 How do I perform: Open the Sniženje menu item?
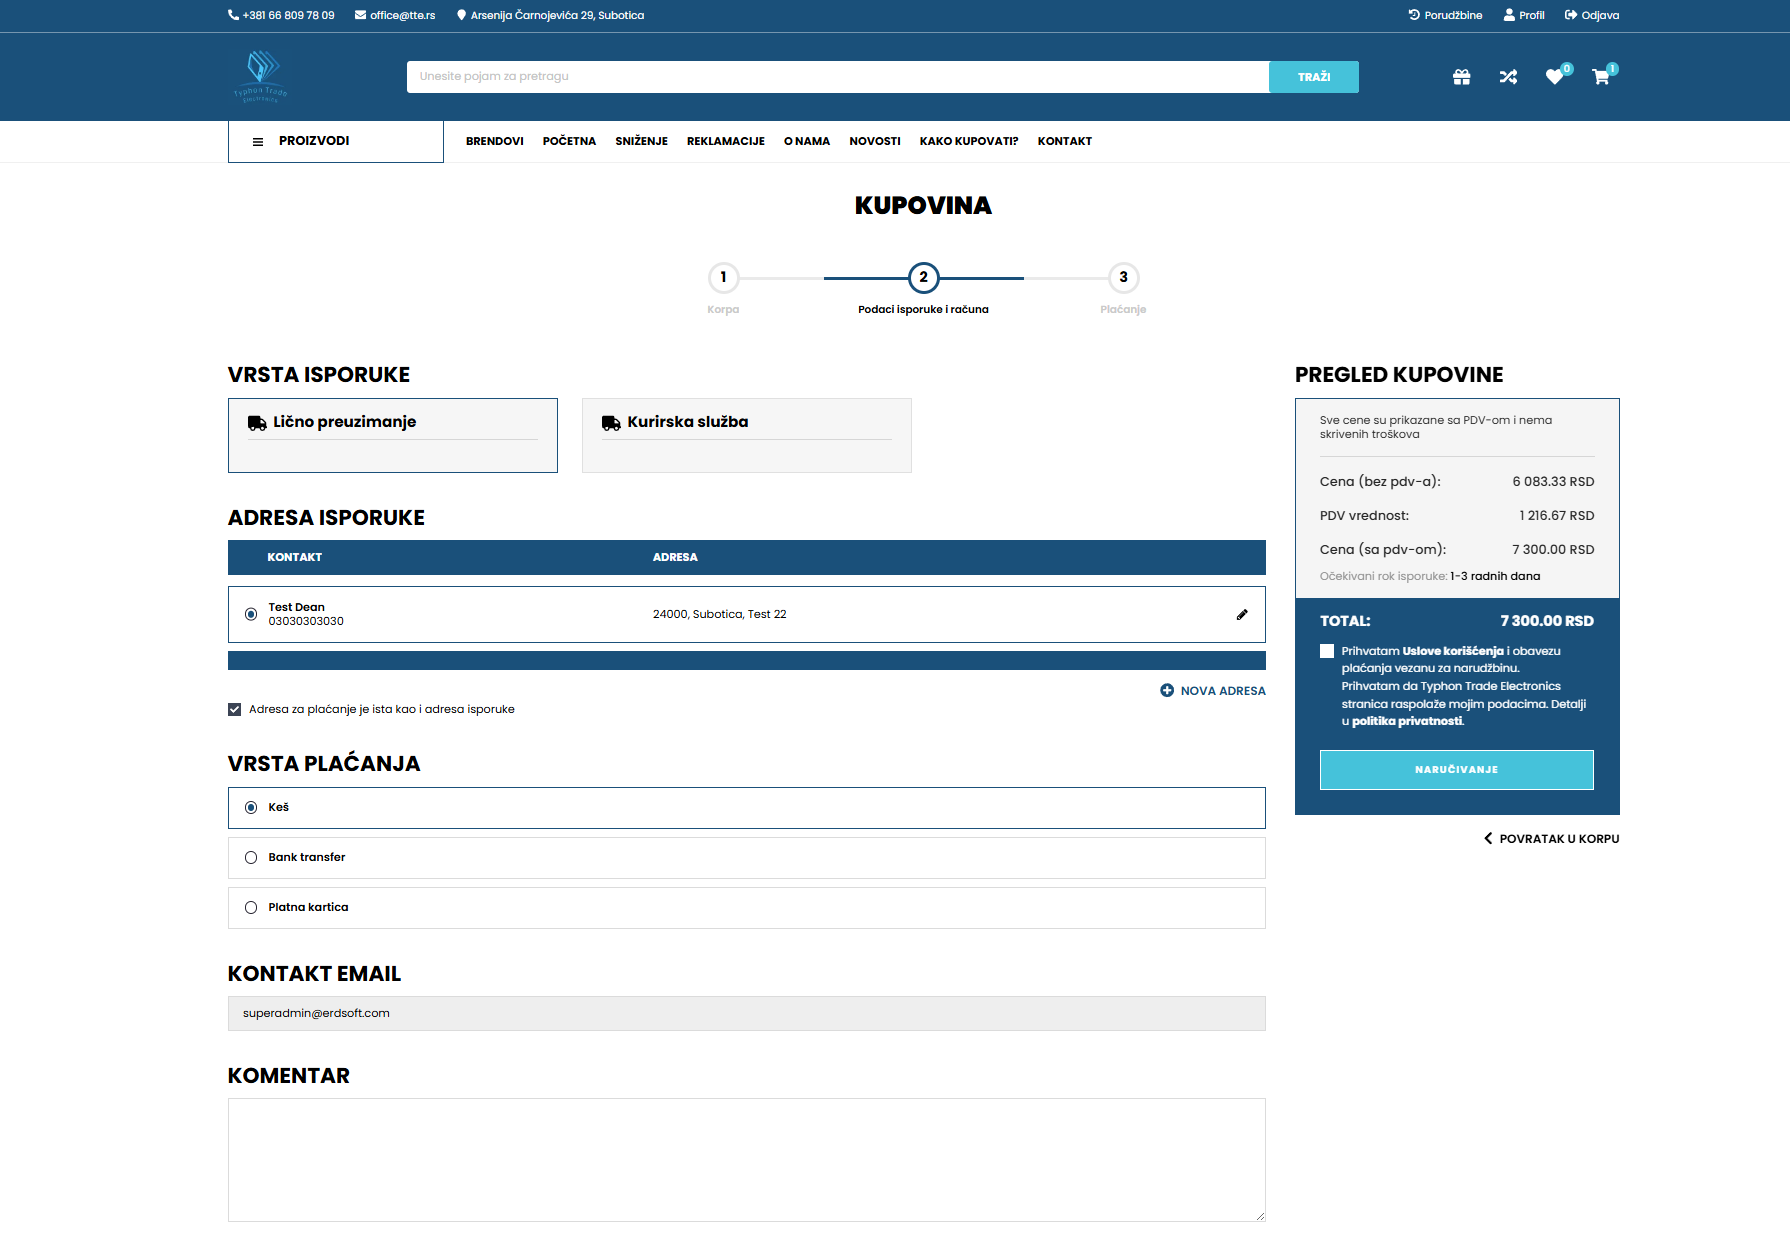point(641,141)
